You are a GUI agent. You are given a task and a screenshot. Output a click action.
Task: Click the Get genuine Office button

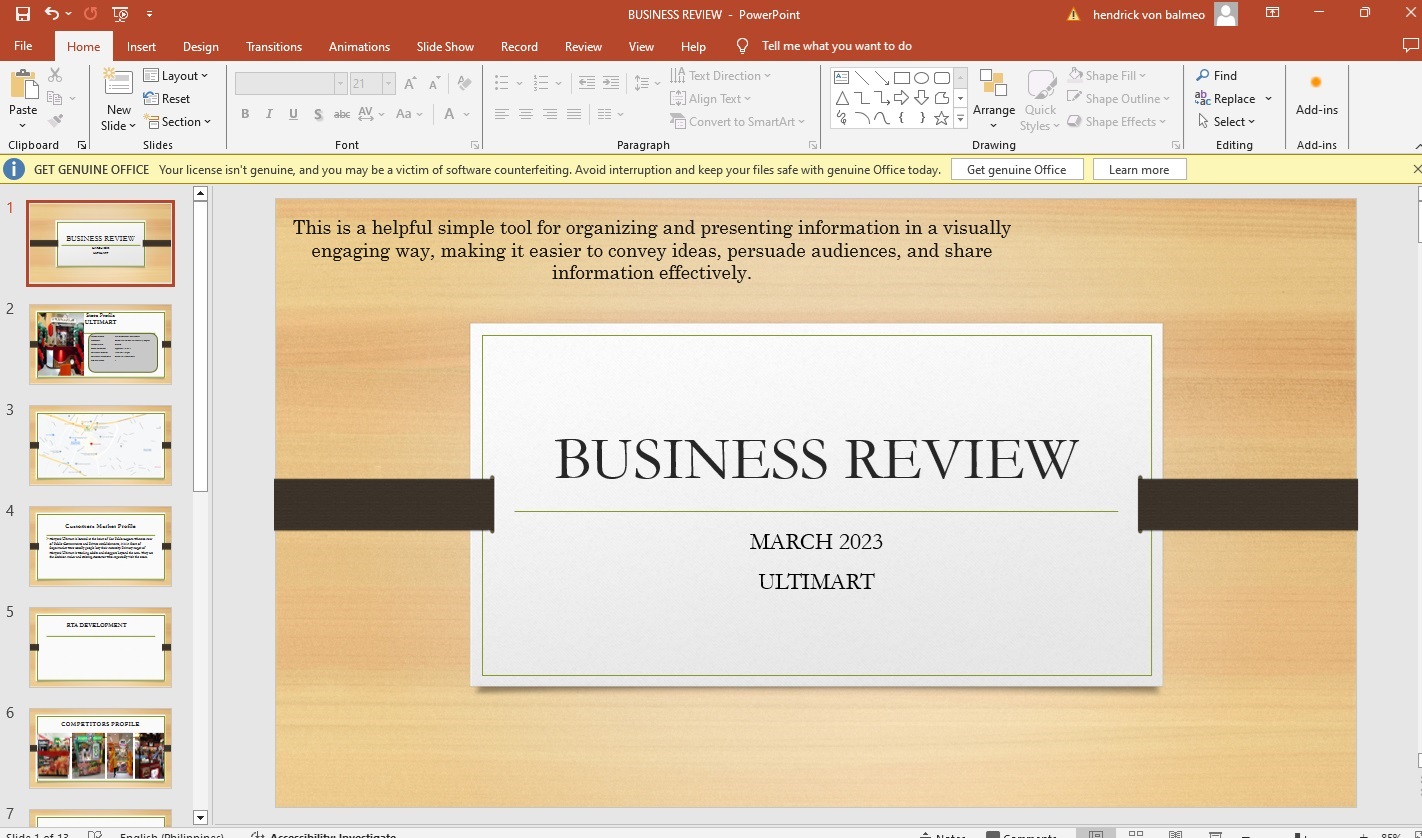(x=1016, y=169)
